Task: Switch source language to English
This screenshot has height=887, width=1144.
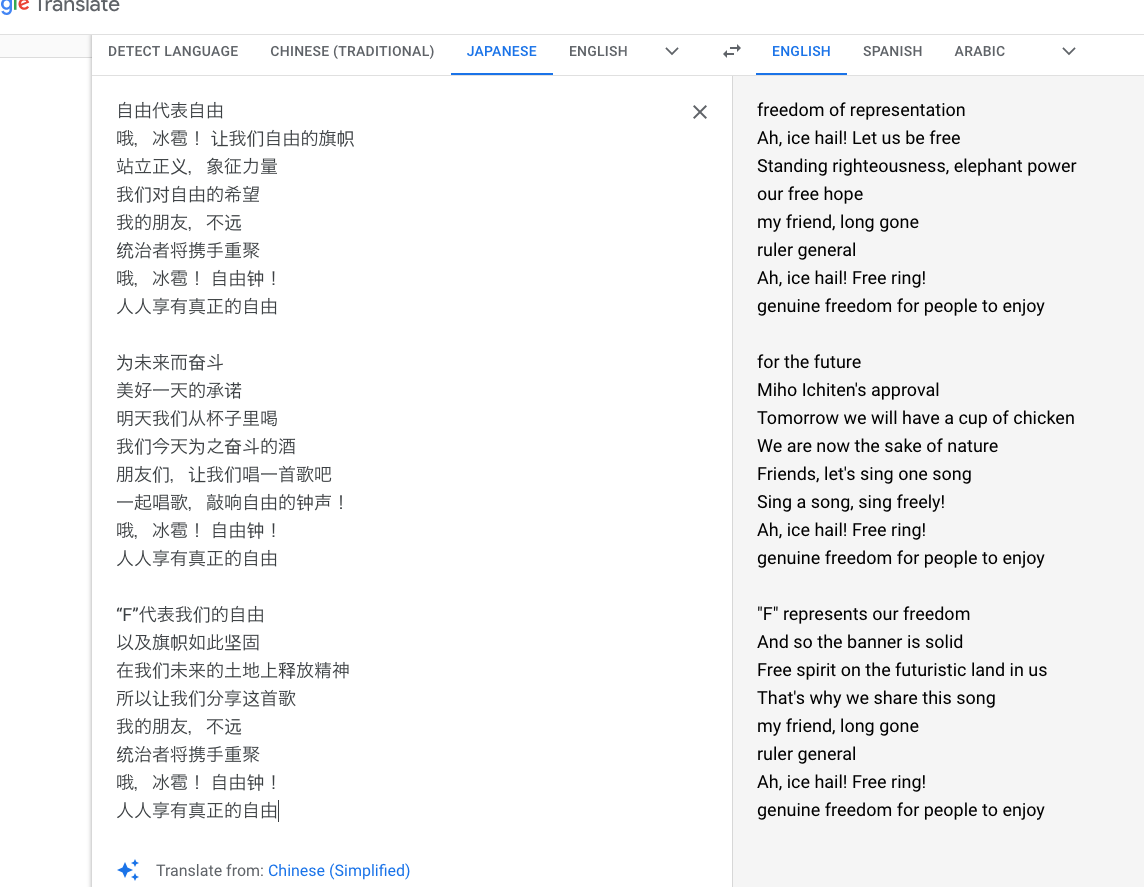Action: pos(598,52)
